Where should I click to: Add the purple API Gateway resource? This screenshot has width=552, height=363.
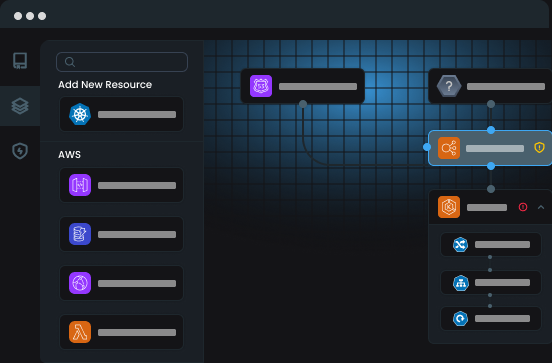(121, 185)
